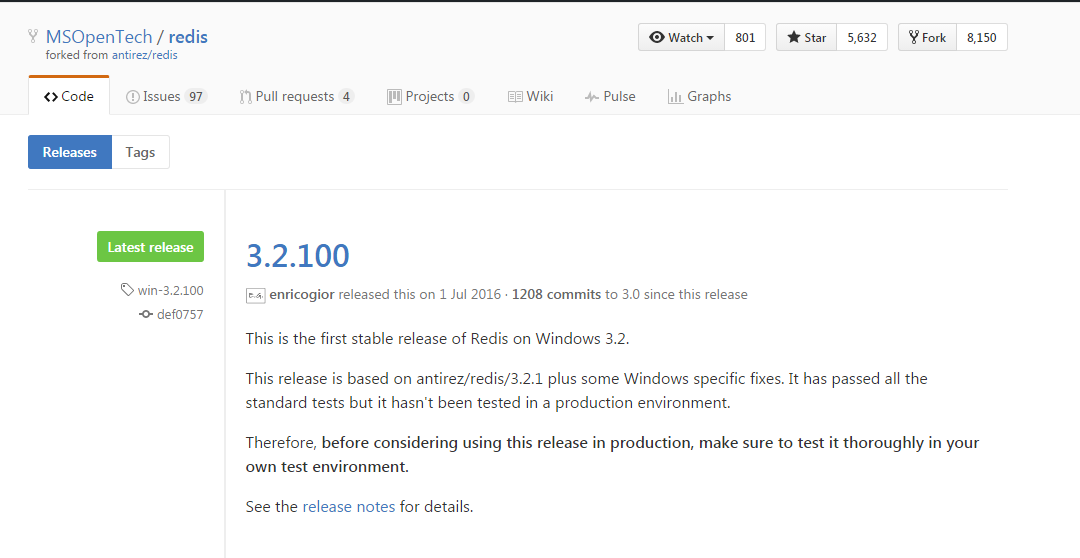Viewport: 1080px width, 558px height.
Task: Star the repository
Action: [x=807, y=37]
